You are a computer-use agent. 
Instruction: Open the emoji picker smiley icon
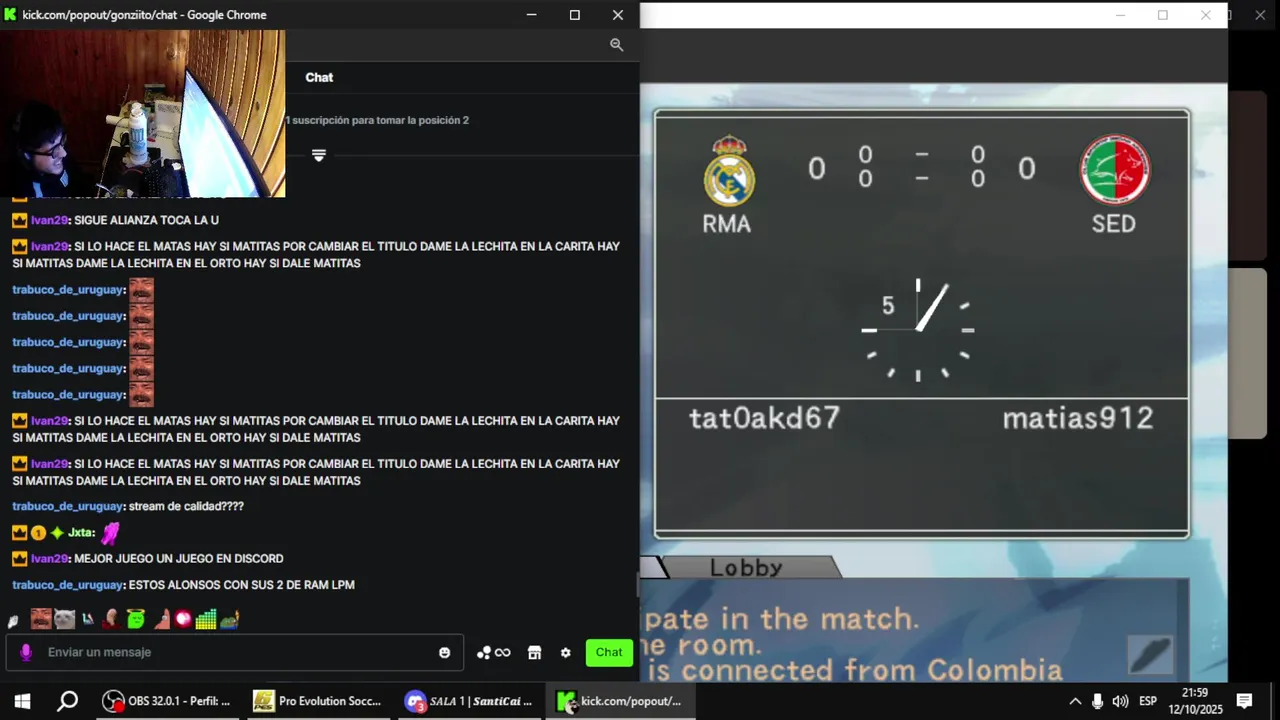(444, 652)
